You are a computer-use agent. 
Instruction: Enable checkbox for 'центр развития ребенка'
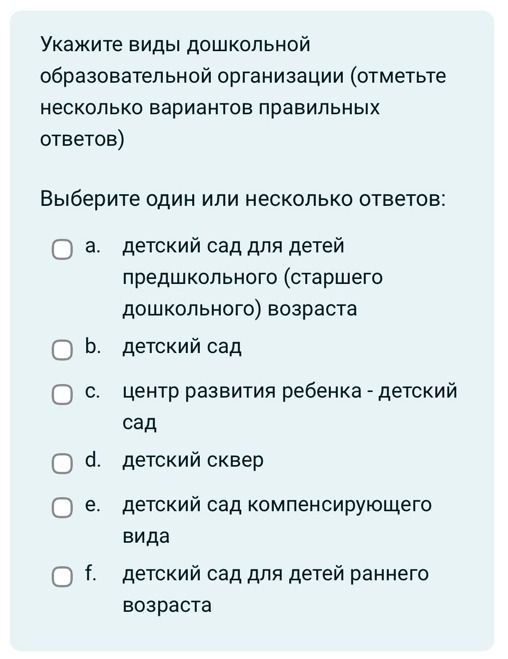pyautogui.click(x=62, y=395)
